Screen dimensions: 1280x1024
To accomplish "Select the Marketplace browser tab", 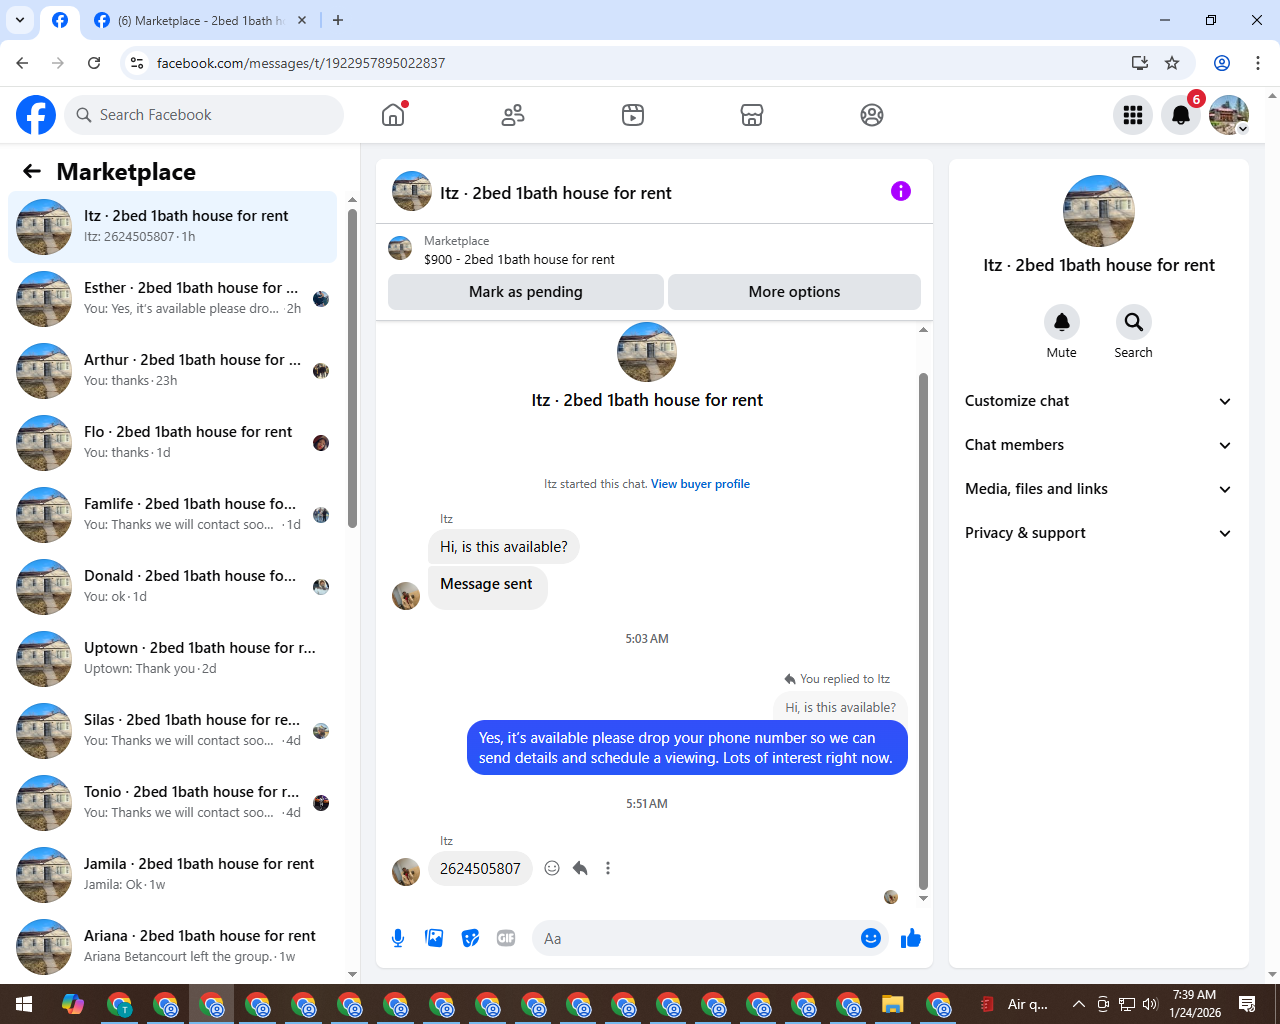I will (200, 20).
